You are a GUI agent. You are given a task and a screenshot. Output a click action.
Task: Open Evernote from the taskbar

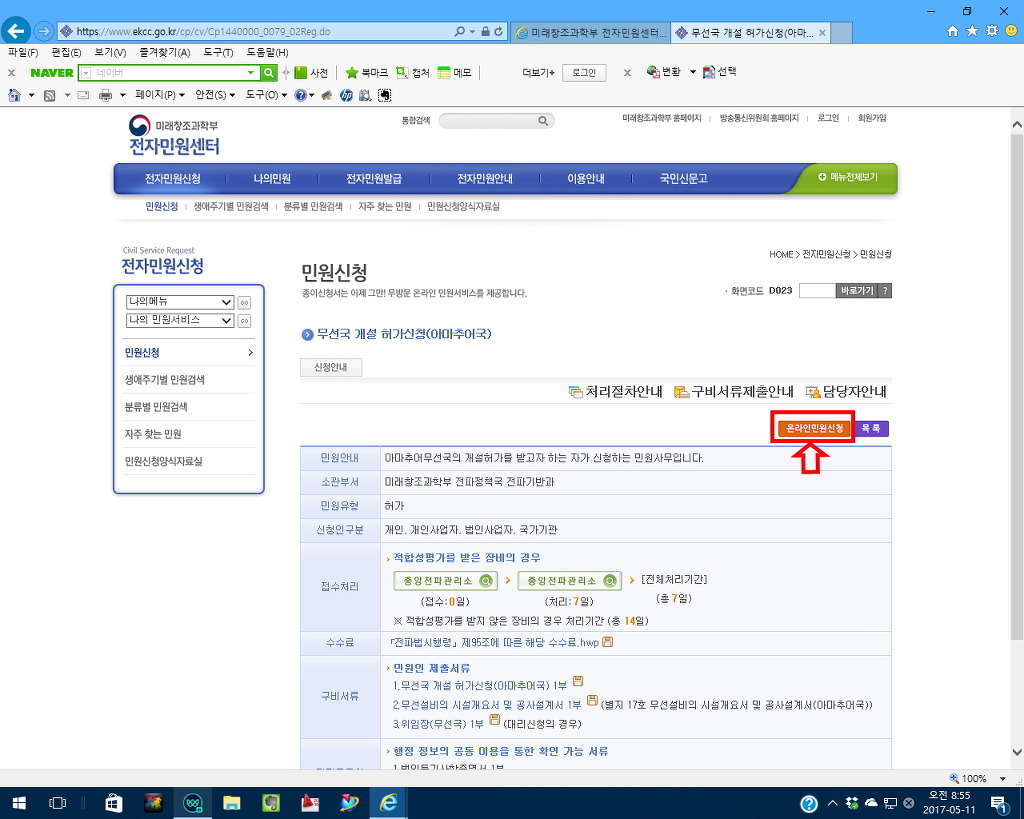271,803
